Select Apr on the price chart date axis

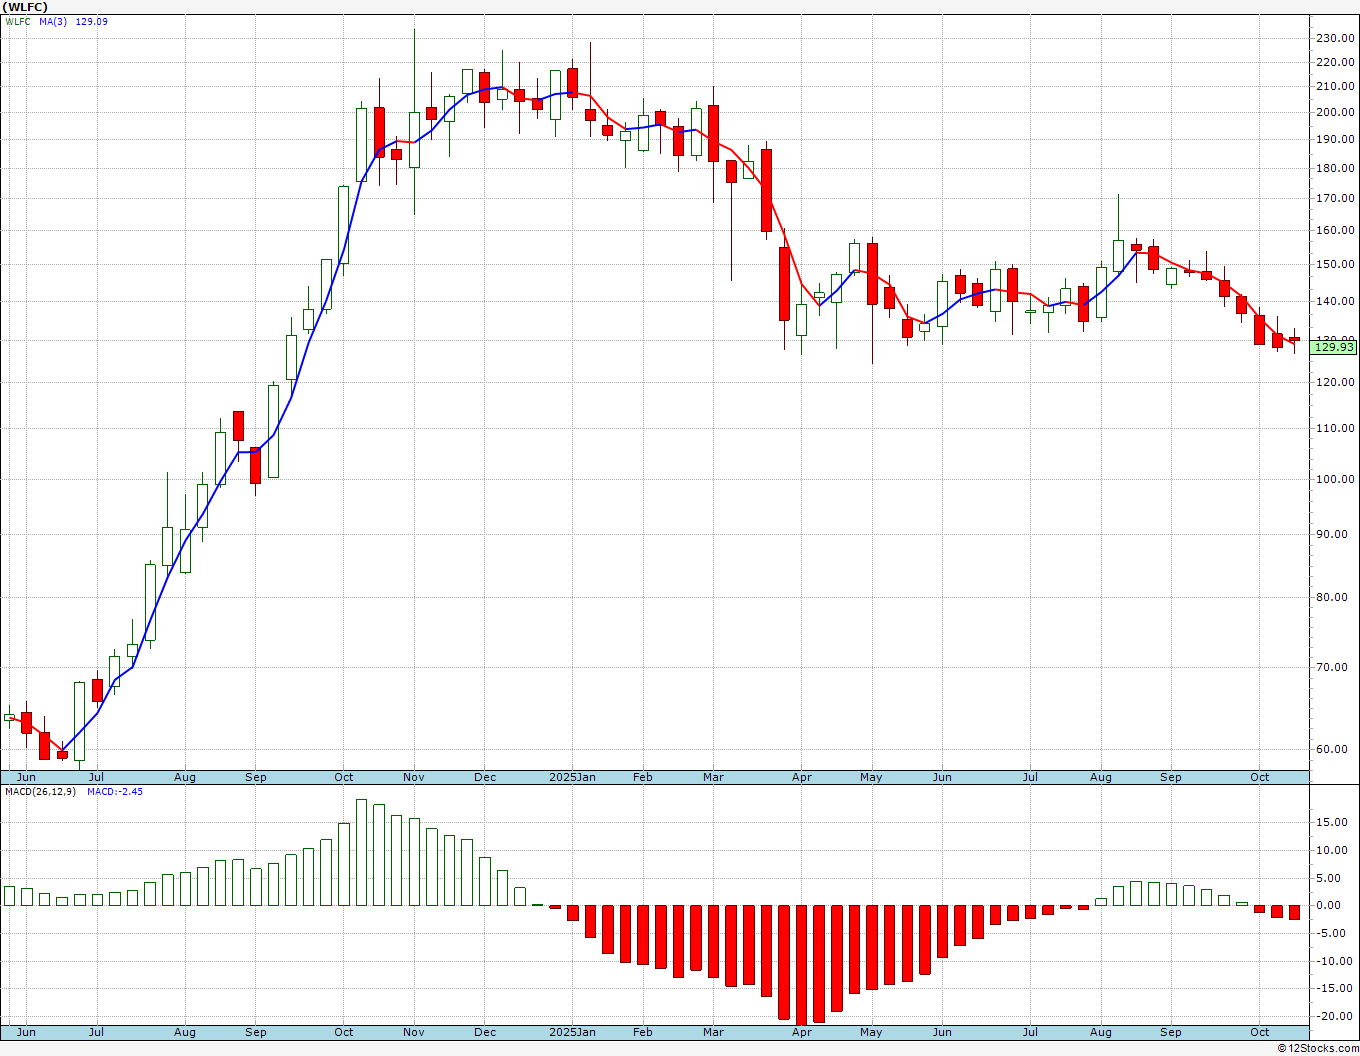801,777
